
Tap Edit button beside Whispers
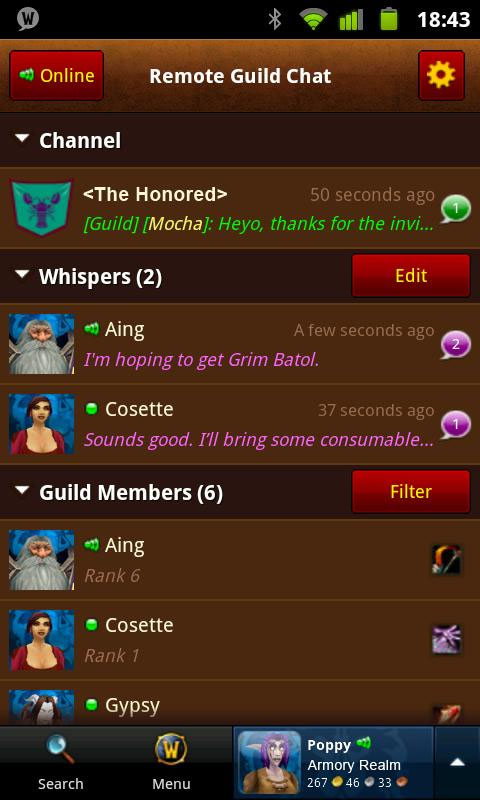tap(411, 276)
